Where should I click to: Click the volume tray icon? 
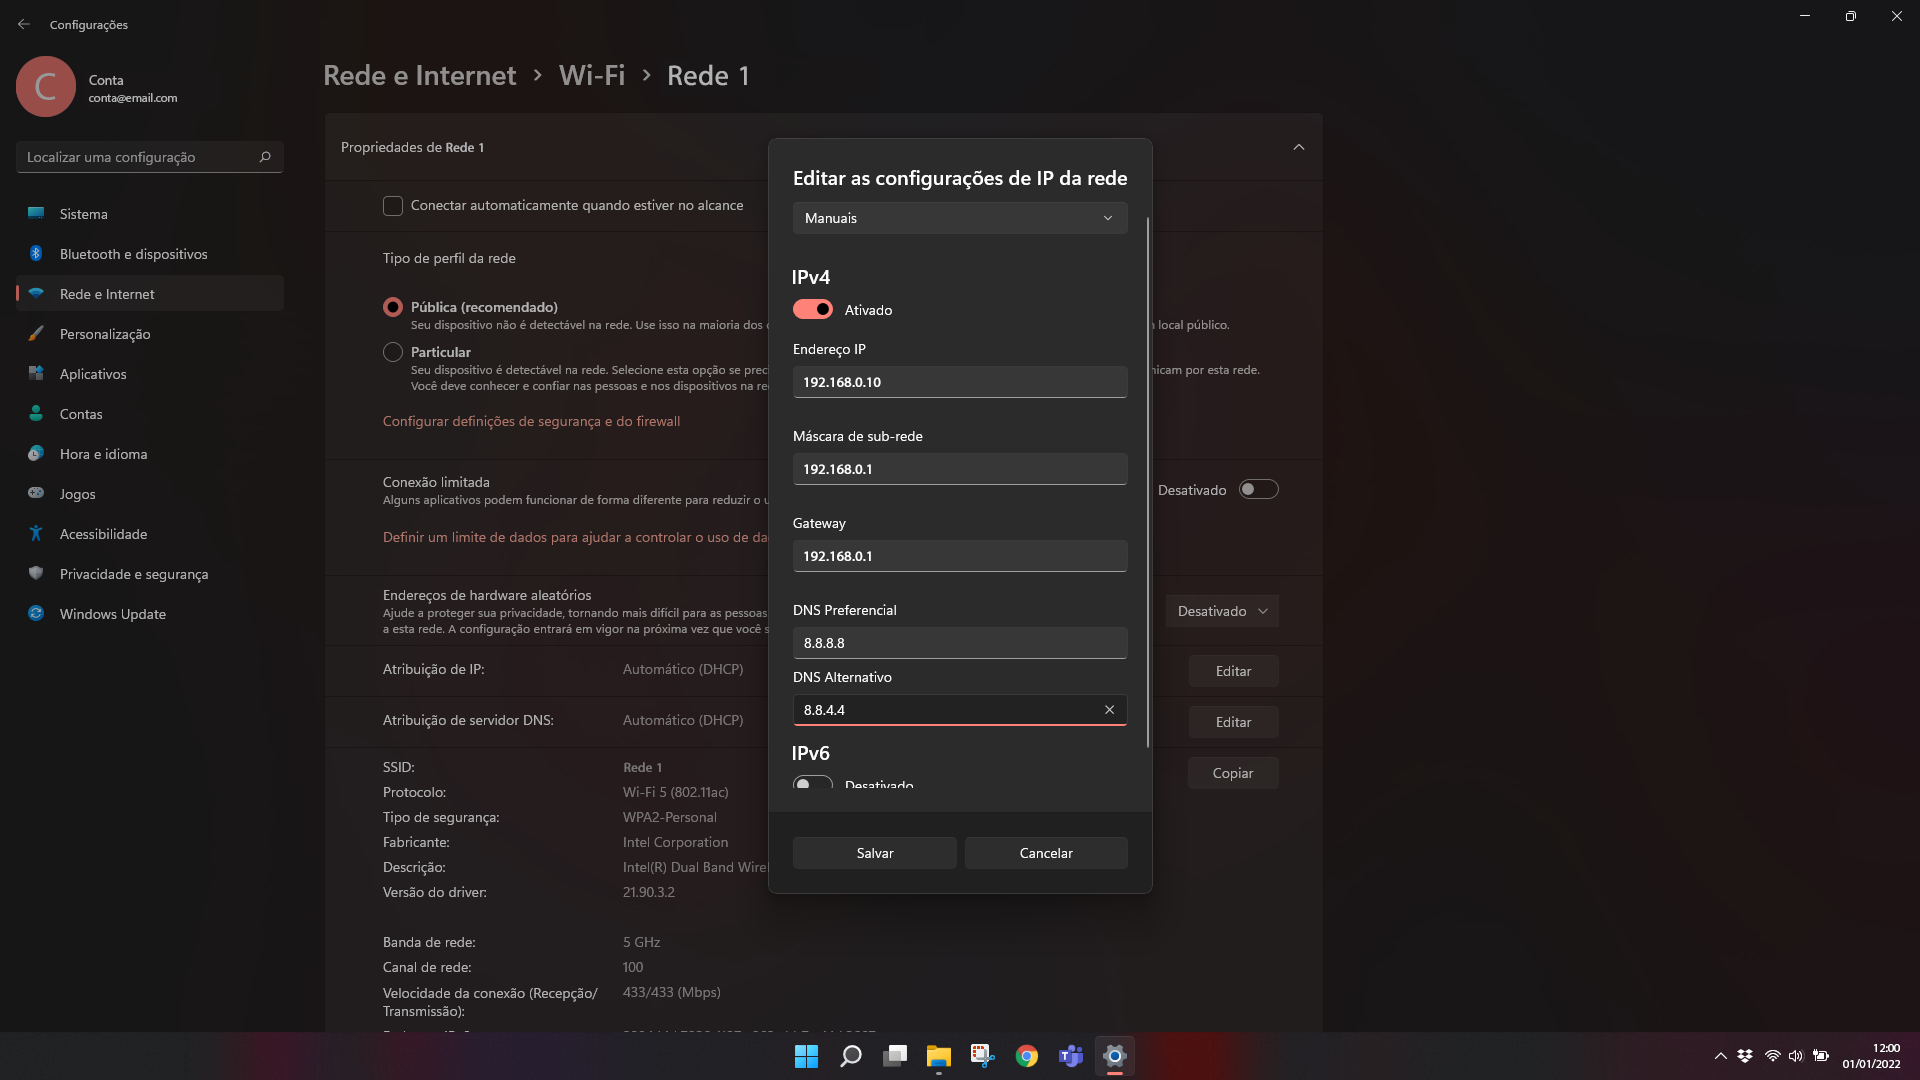click(x=1796, y=1056)
